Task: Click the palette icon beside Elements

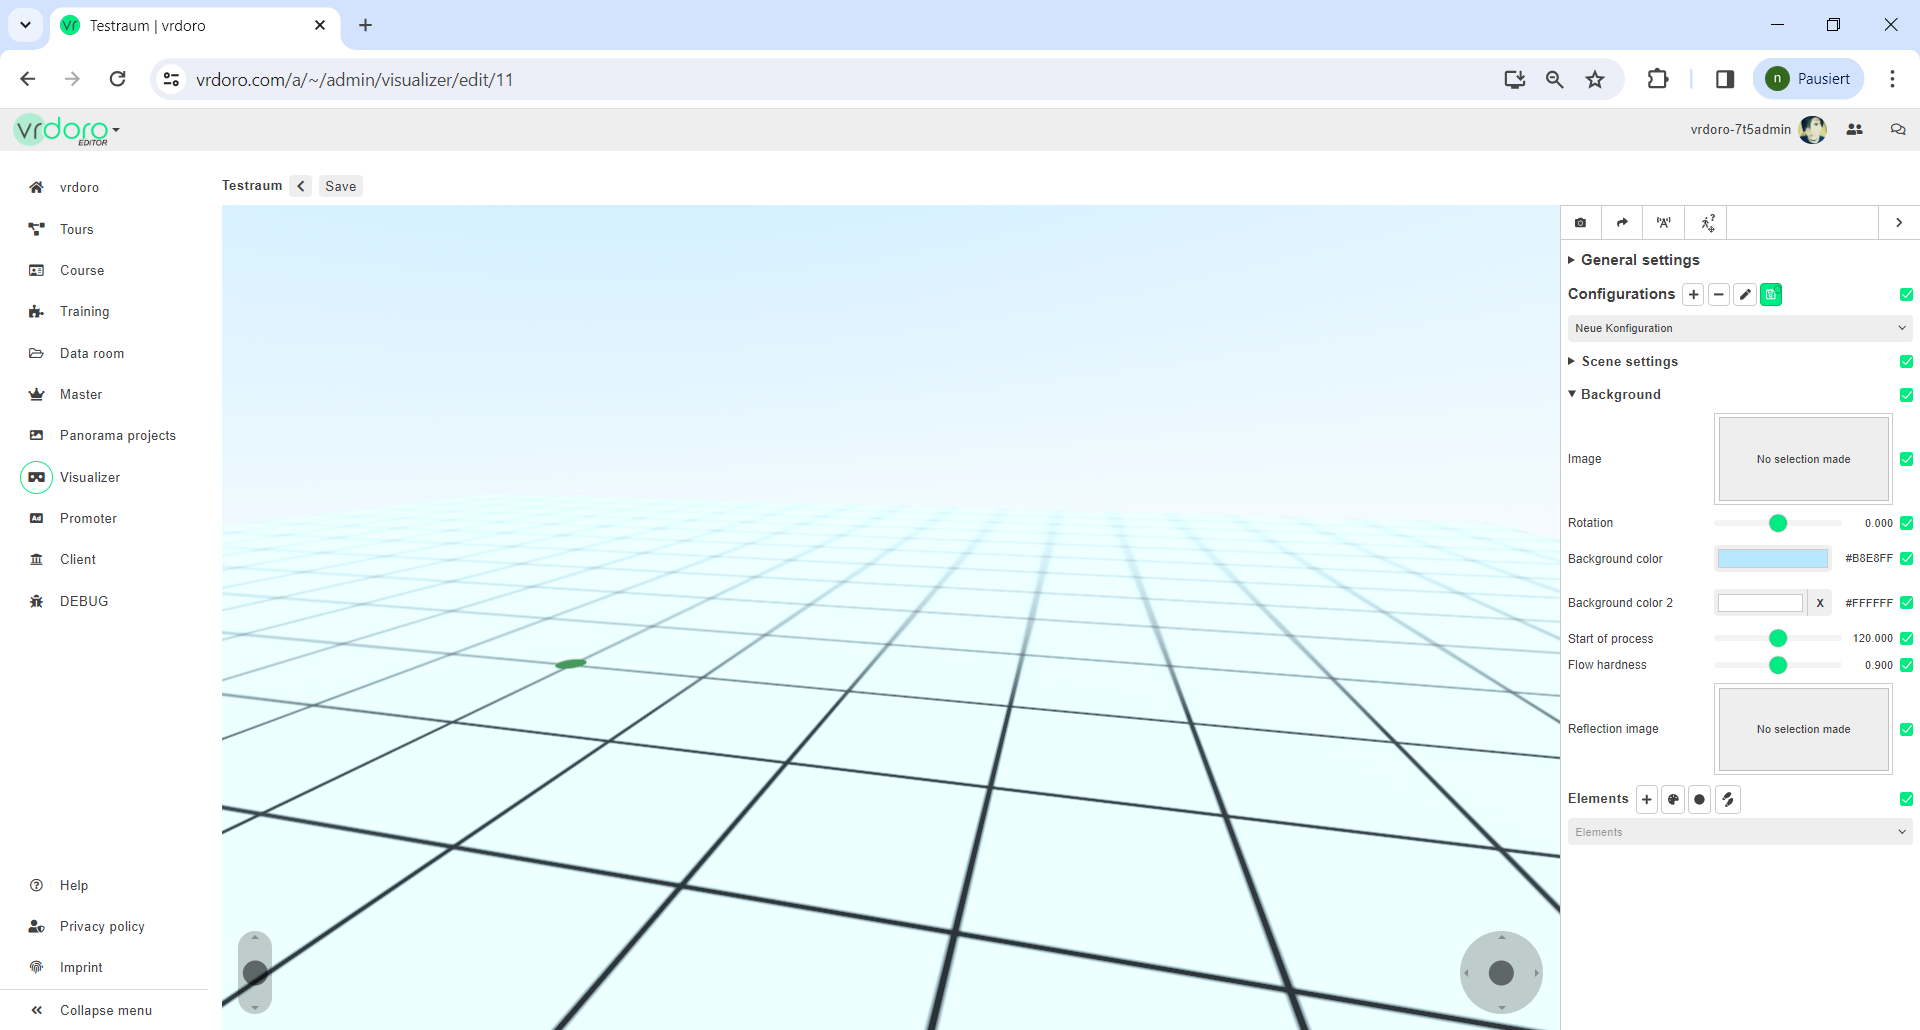Action: coord(1673,800)
